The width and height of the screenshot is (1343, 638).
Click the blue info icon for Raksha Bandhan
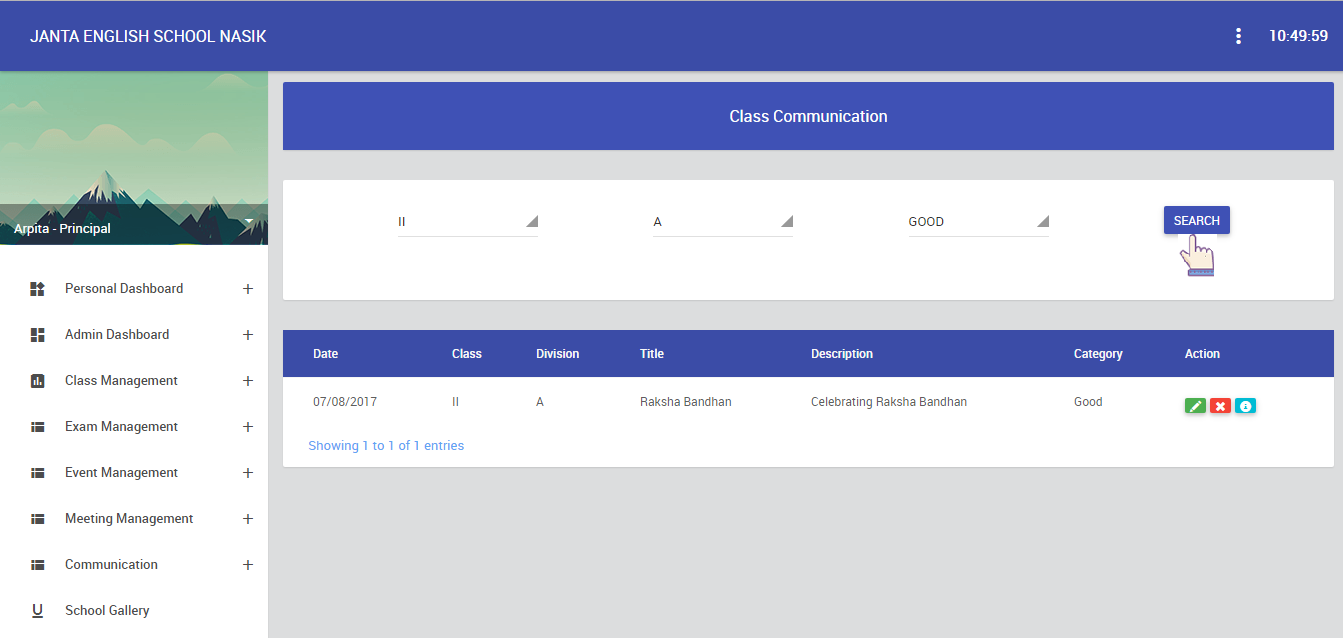[1245, 406]
